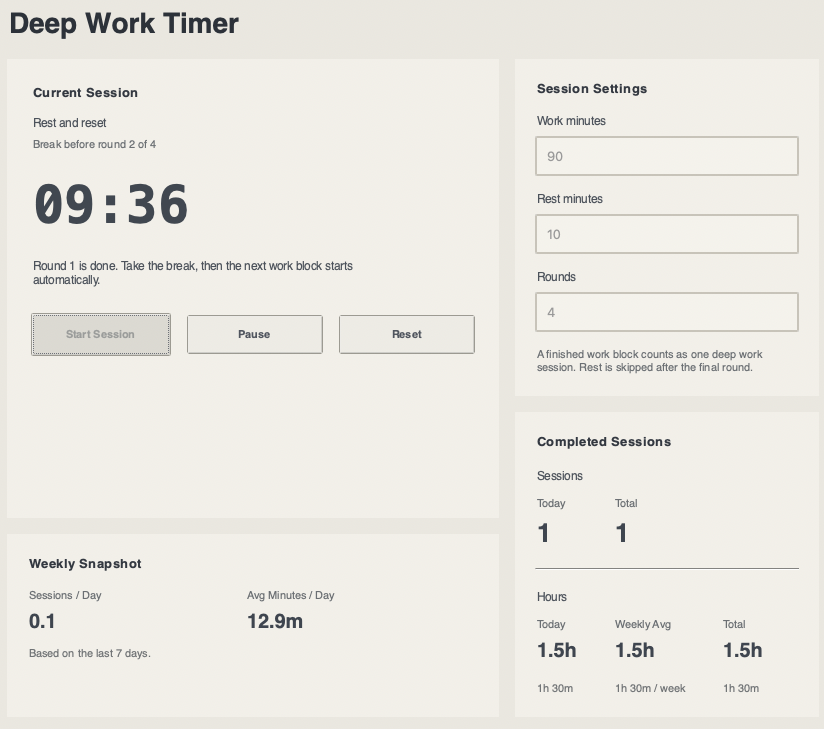Click 'Based on the last 7 days.'

(x=90, y=653)
